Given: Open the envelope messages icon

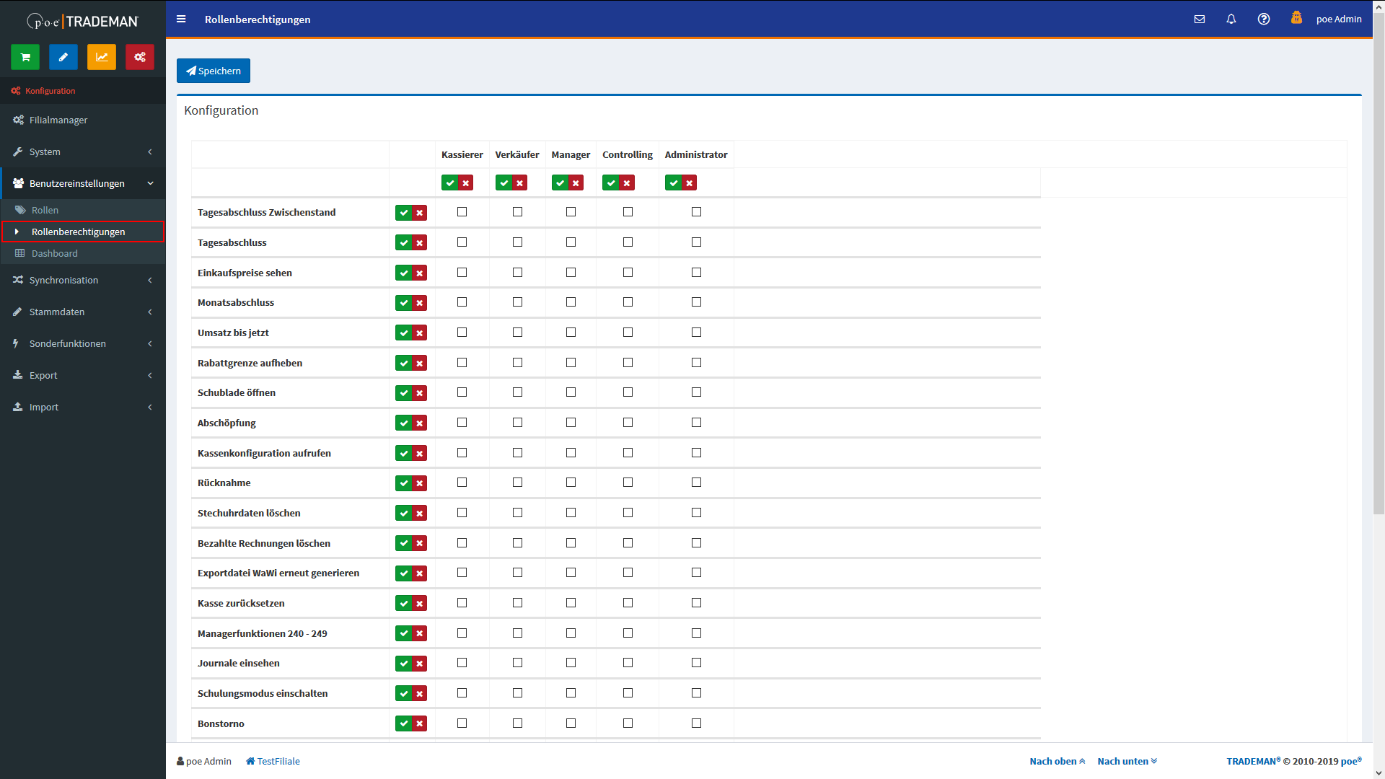Looking at the screenshot, I should click(x=1199, y=19).
